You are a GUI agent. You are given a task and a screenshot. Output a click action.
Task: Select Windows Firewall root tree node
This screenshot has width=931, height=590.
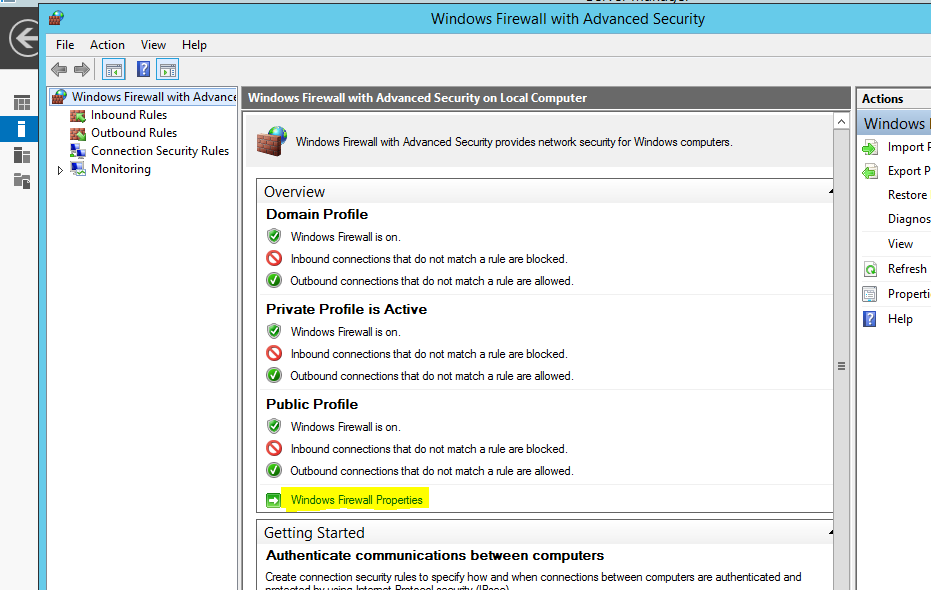click(x=154, y=97)
